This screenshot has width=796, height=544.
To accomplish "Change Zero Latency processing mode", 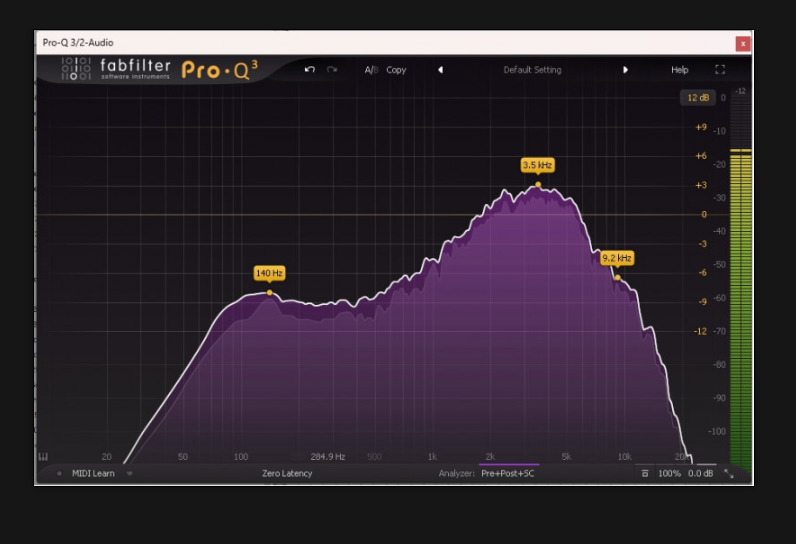I will click(x=287, y=473).
